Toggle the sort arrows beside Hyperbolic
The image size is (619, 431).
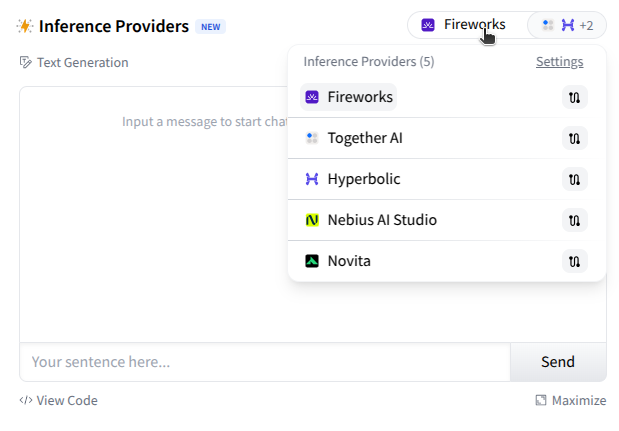tap(574, 179)
